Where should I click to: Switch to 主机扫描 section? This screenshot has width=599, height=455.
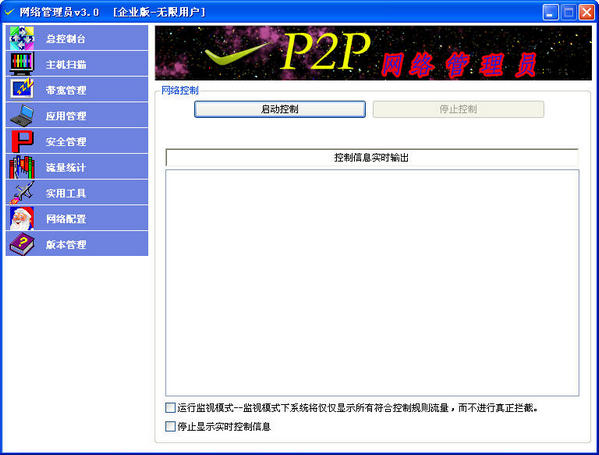point(77,64)
